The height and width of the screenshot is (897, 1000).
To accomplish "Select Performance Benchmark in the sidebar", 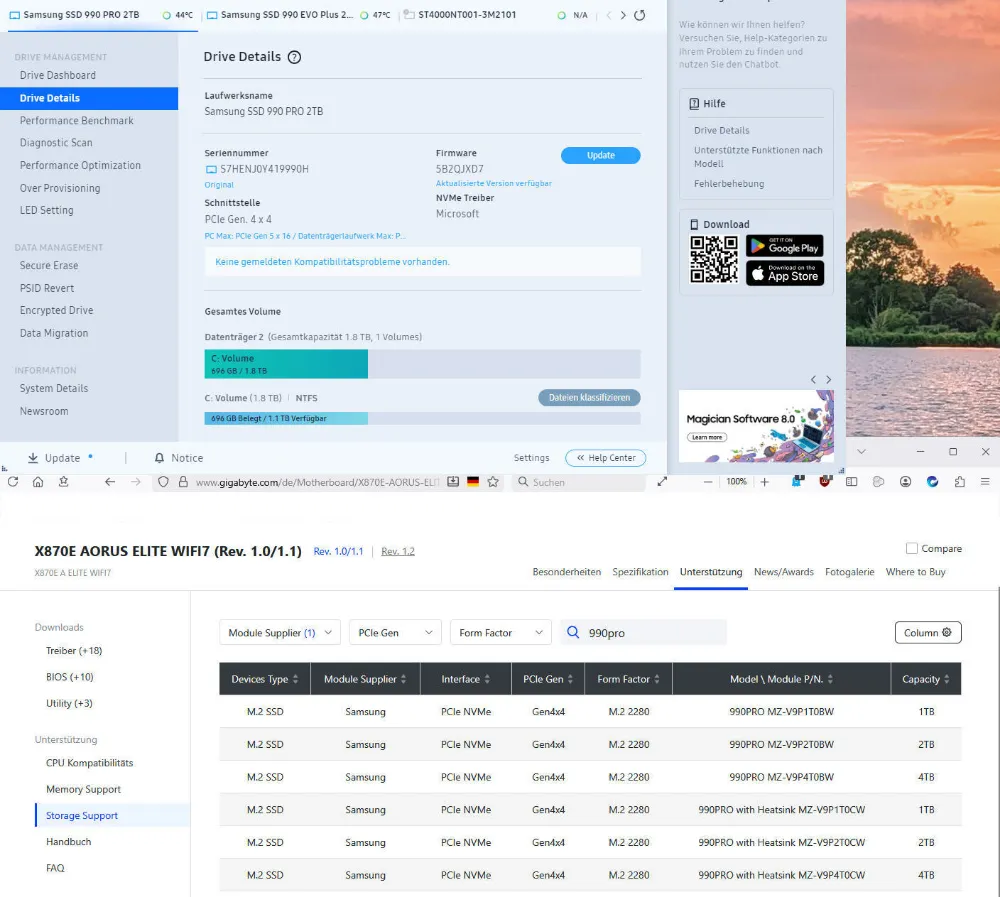I will pyautogui.click(x=76, y=121).
